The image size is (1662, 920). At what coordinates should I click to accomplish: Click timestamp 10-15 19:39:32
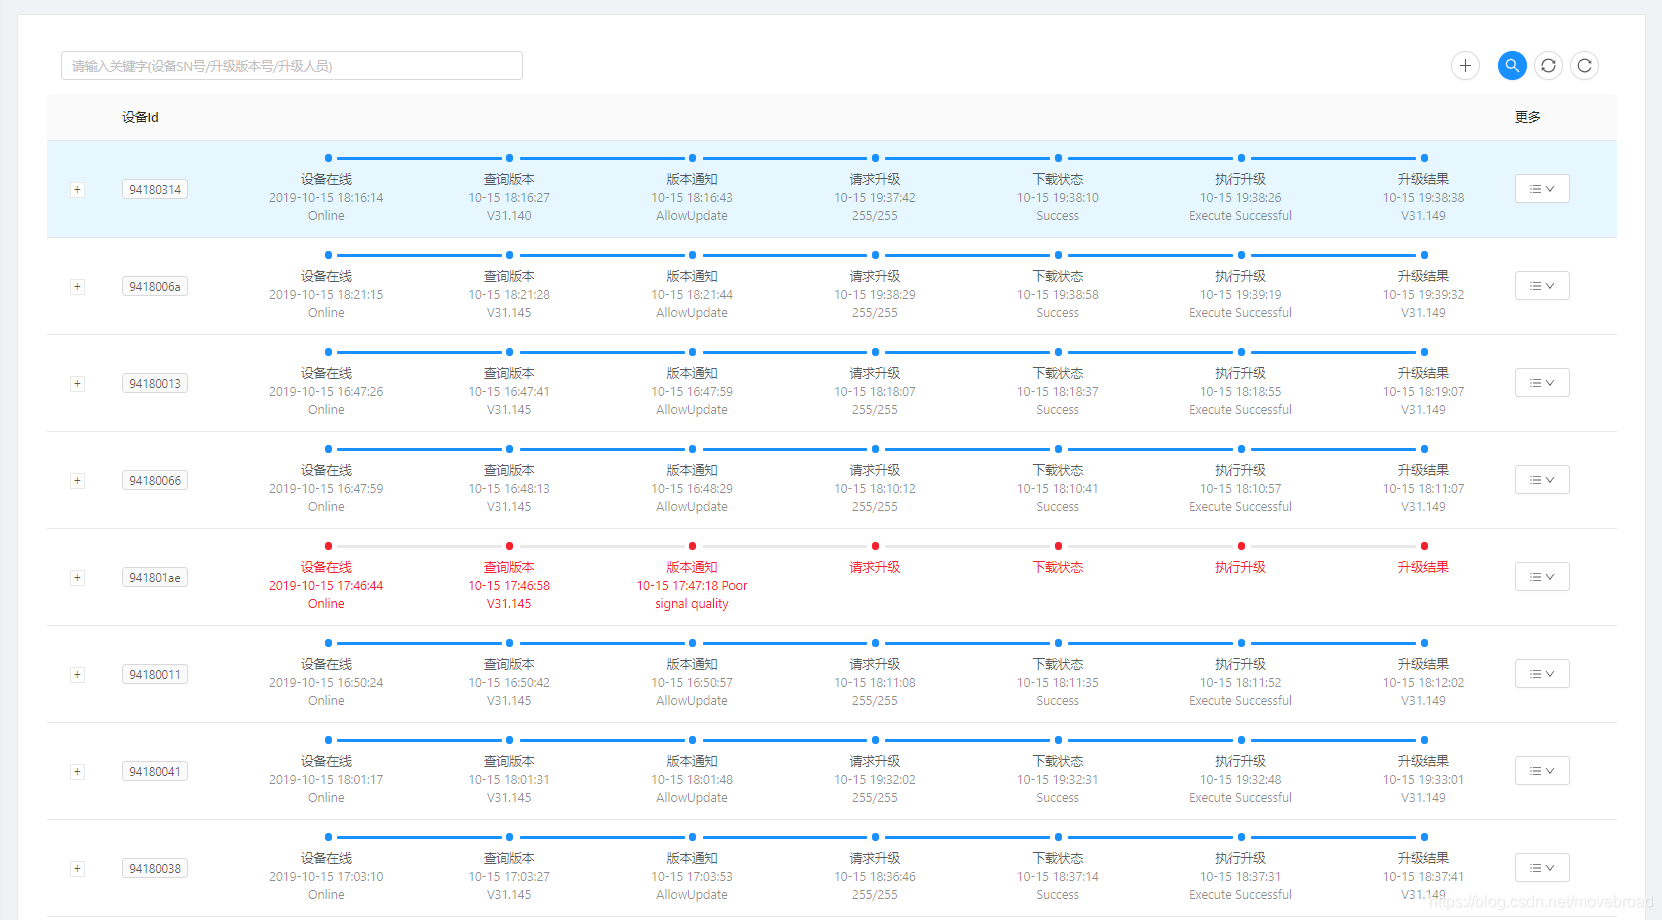click(1423, 295)
